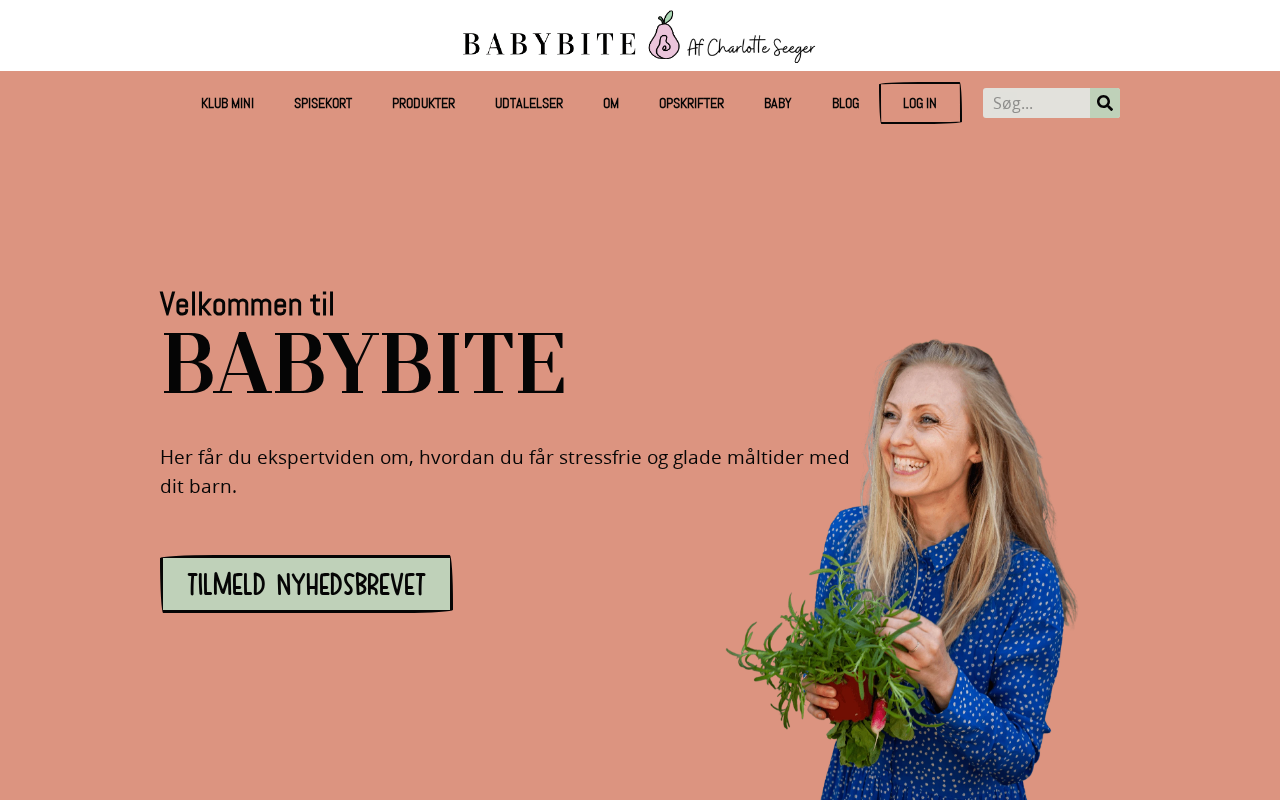The image size is (1280, 800).
Task: Open the Spisekort menu item
Action: pyautogui.click(x=323, y=103)
